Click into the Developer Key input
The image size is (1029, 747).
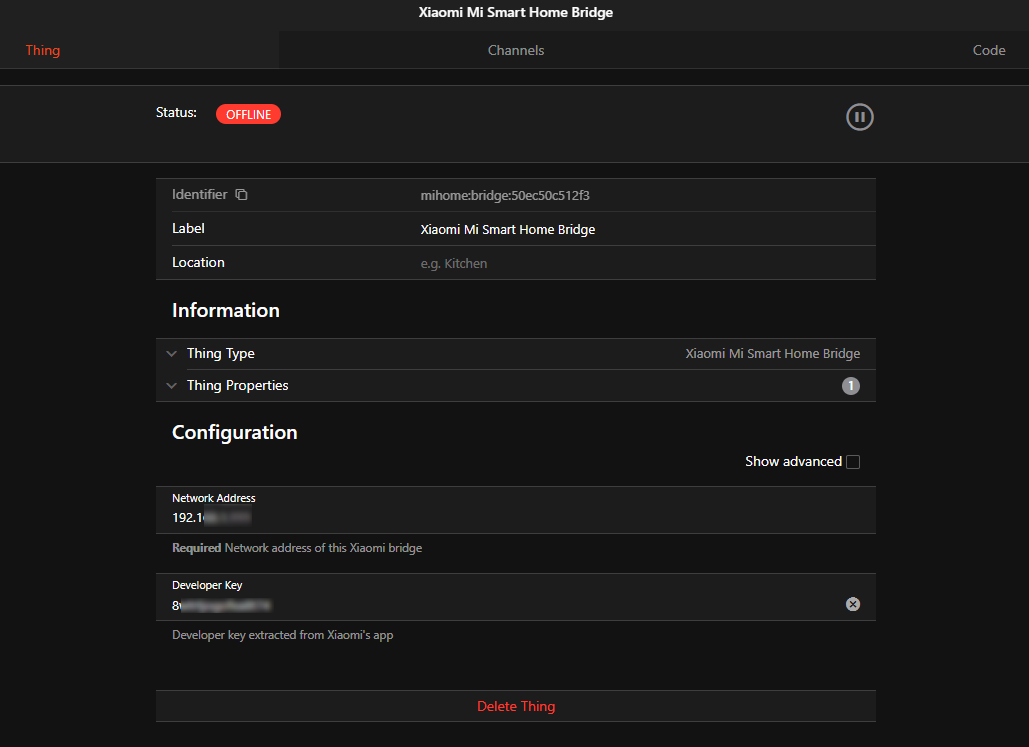tap(500, 605)
